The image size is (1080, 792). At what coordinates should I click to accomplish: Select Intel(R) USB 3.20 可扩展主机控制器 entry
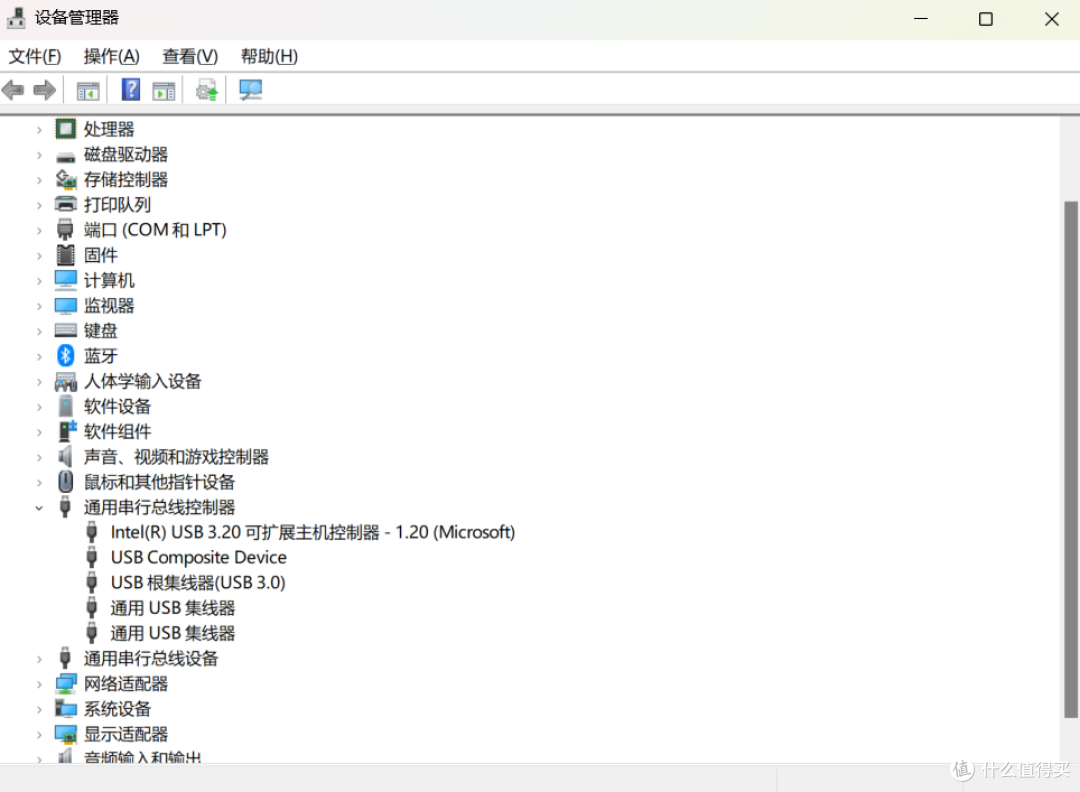[313, 532]
